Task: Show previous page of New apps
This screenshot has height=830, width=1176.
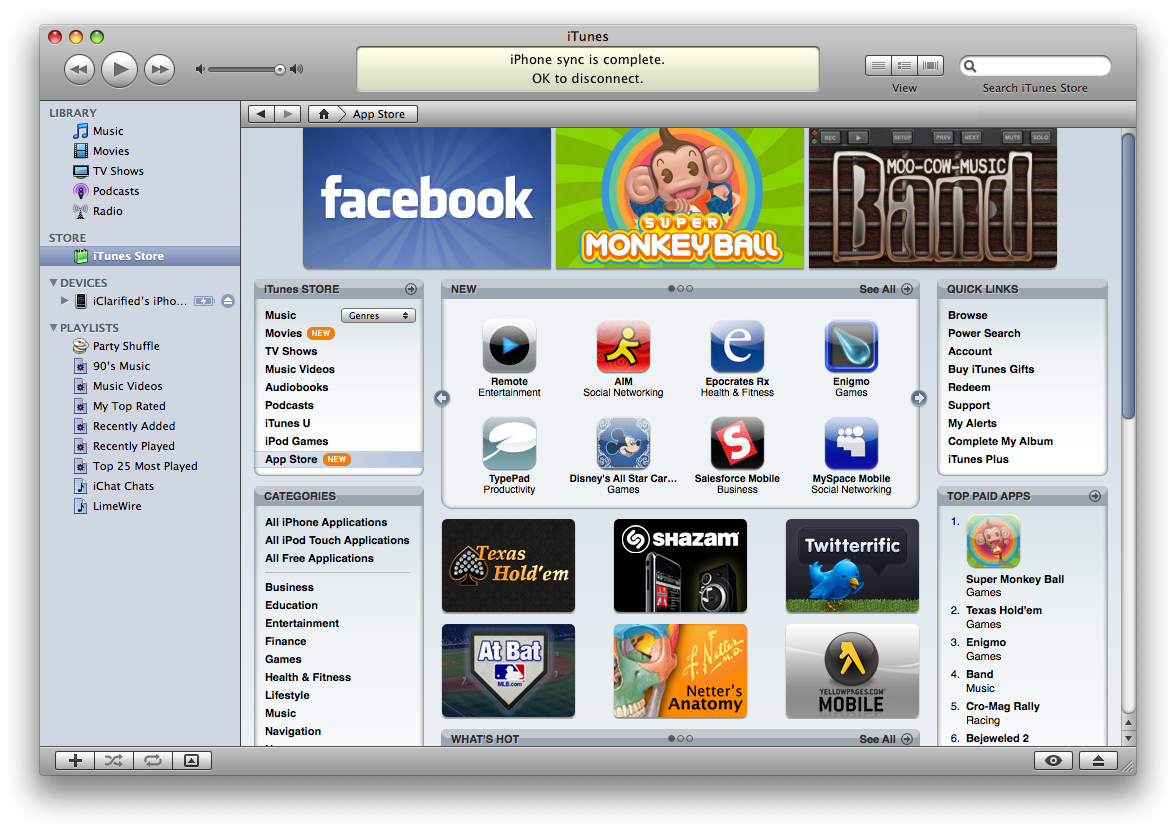Action: [x=442, y=398]
